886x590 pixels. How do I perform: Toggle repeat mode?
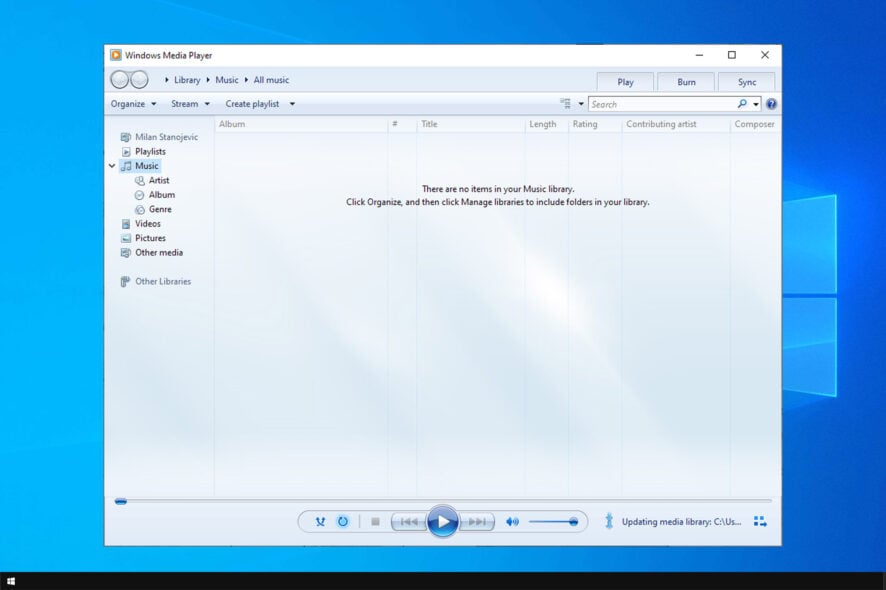coord(343,522)
